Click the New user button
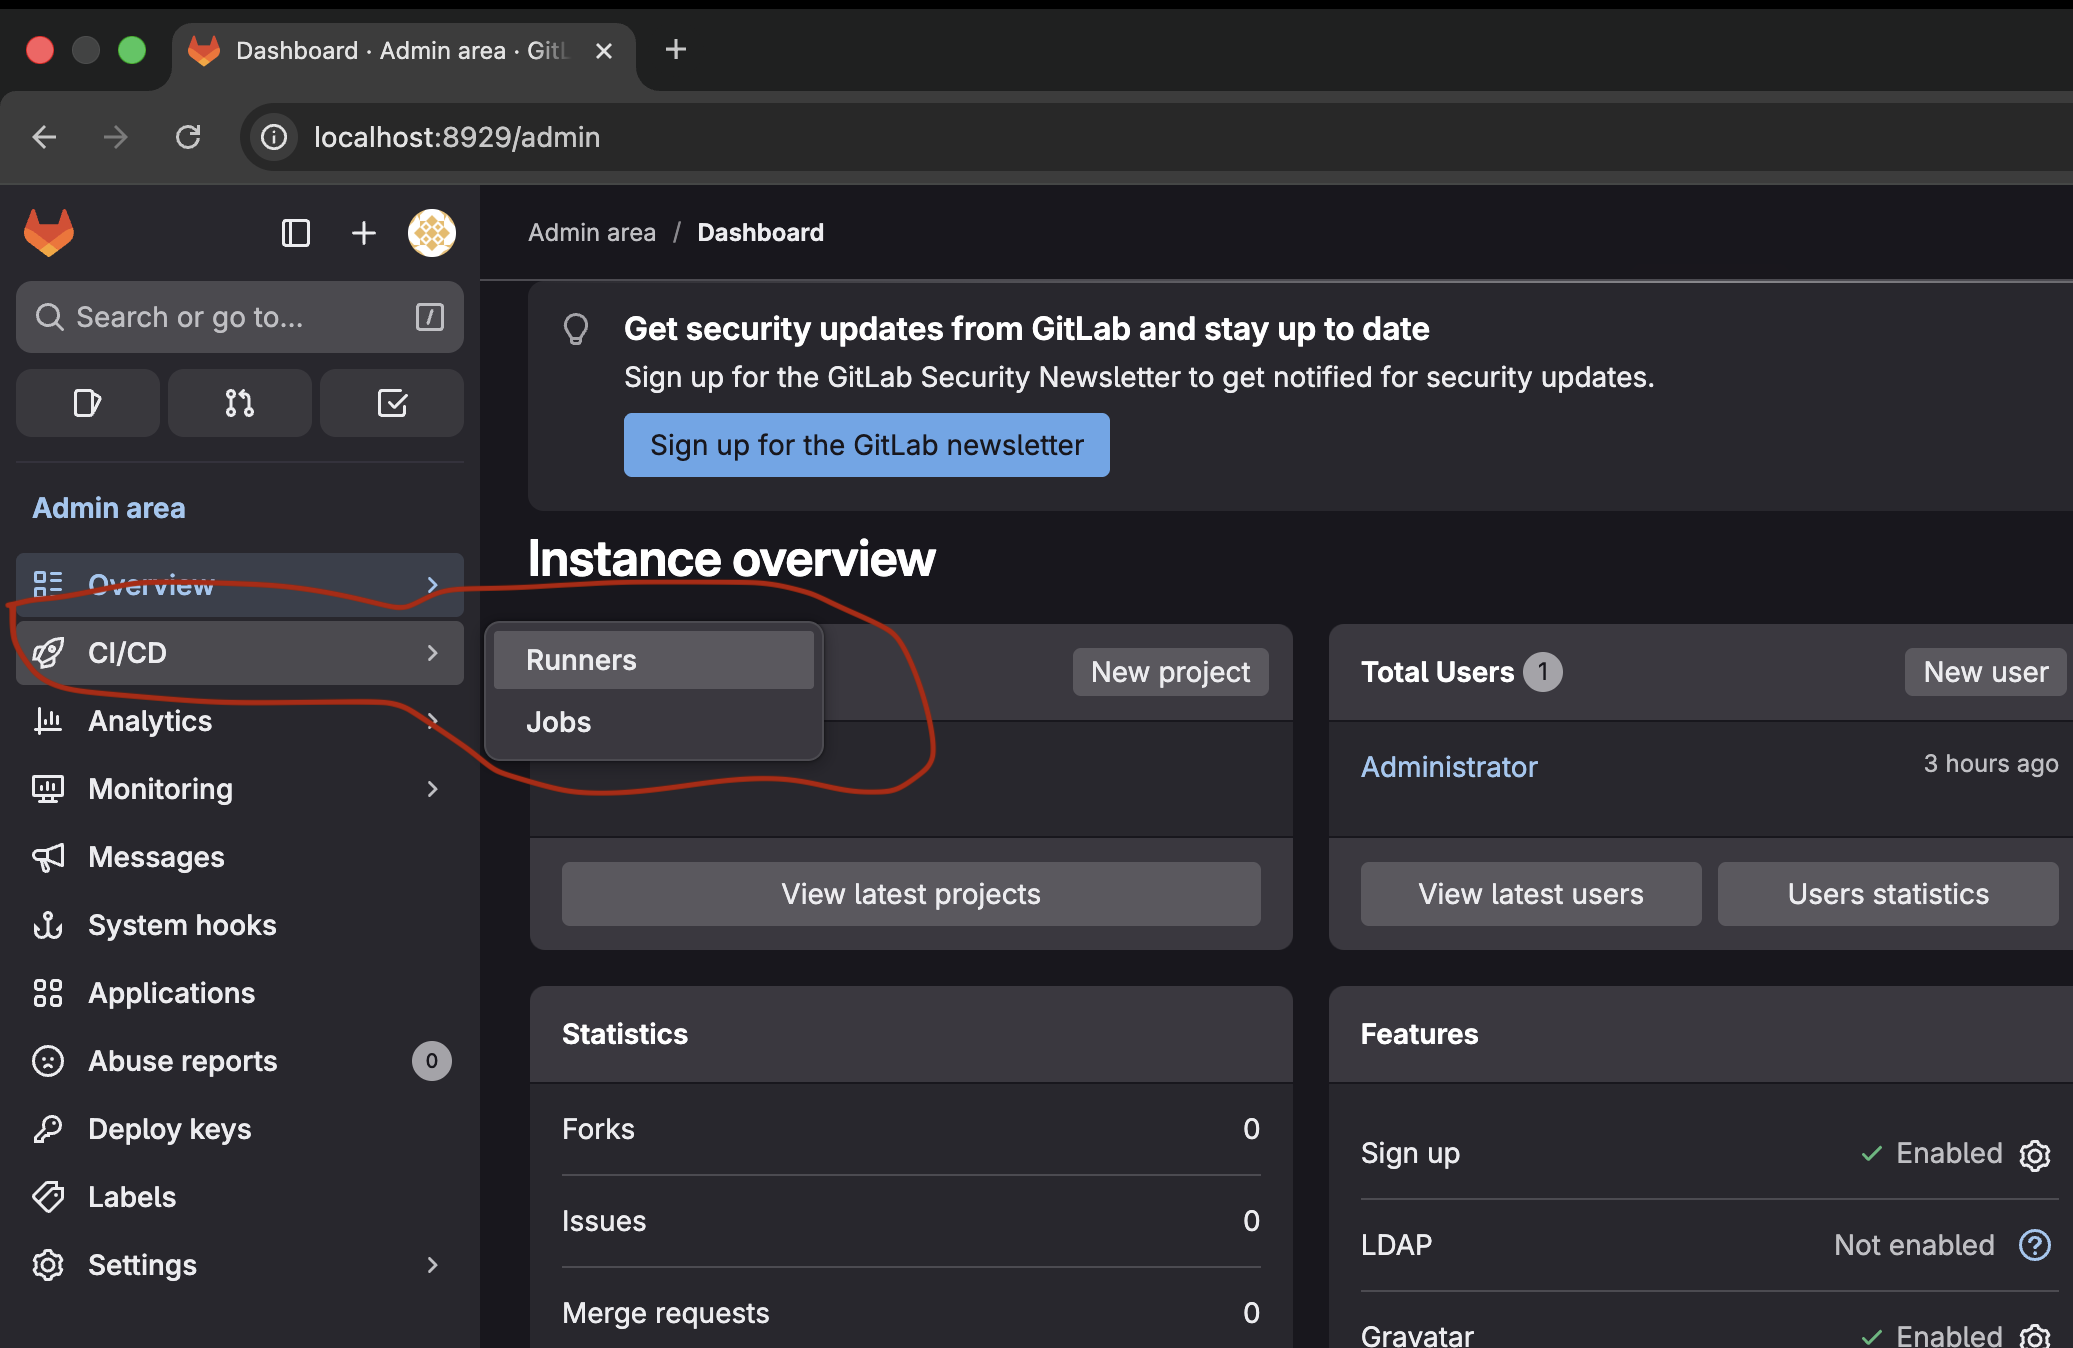This screenshot has width=2073, height=1348. (1985, 671)
